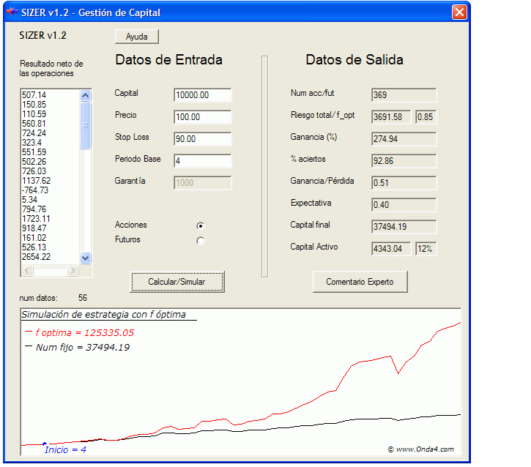Click the Capital input field
Viewport: 531px width, 467px height.
(x=203, y=95)
